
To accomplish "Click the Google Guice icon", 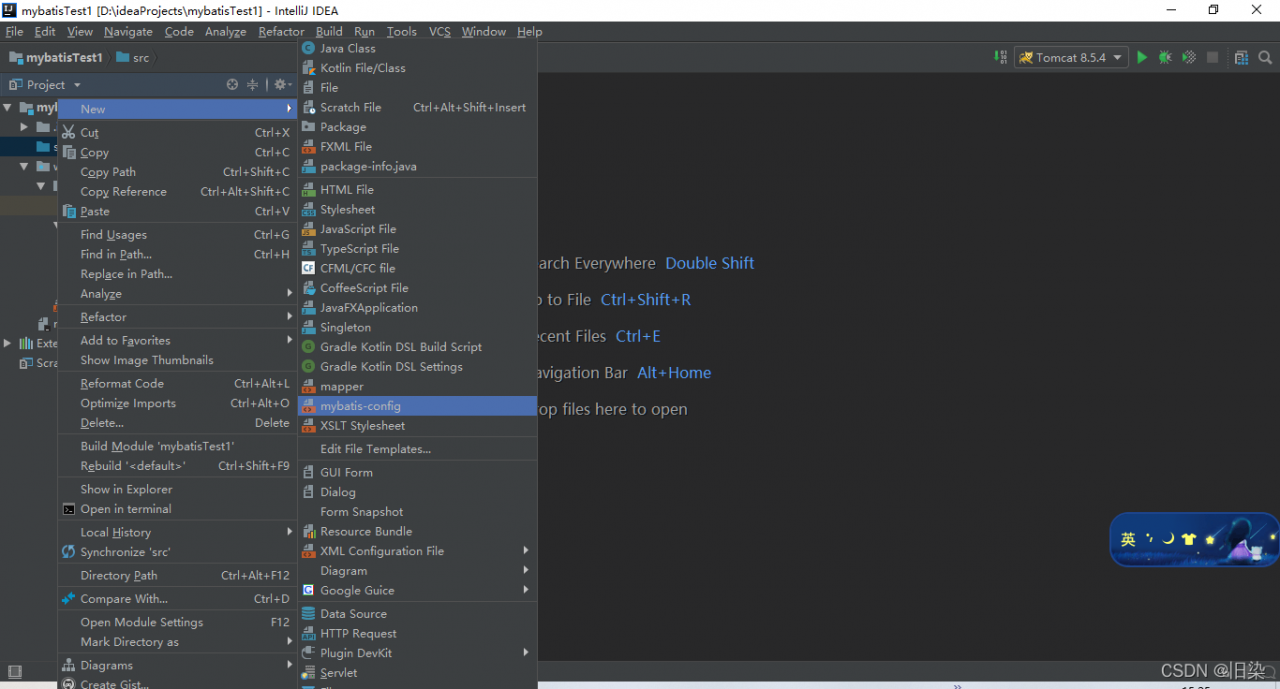I will point(309,590).
